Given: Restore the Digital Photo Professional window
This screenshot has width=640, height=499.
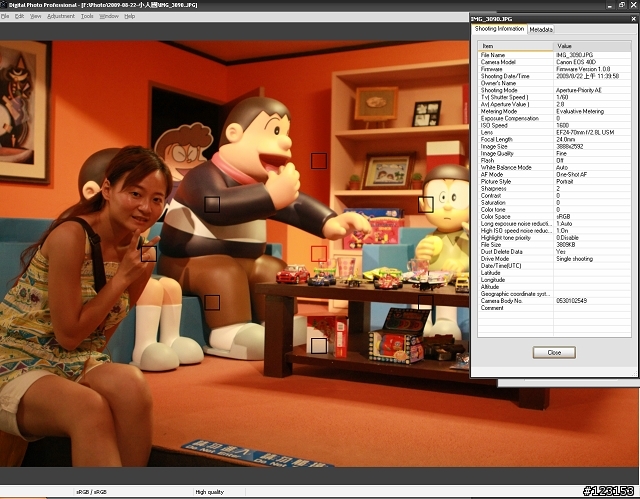Looking at the screenshot, I should point(622,5).
